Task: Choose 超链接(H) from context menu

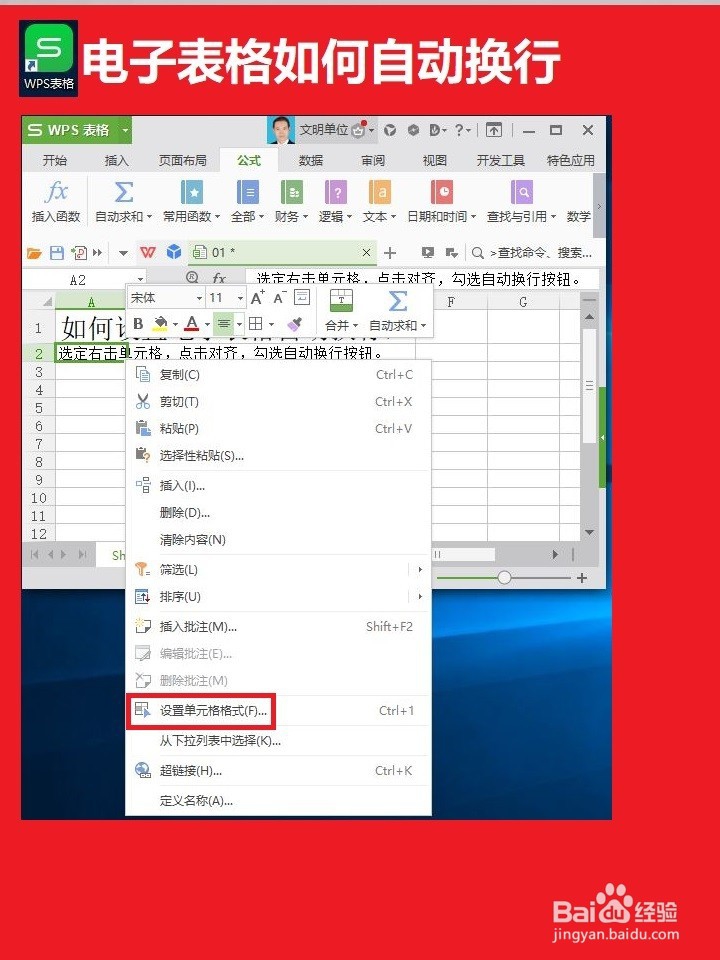Action: (279, 771)
